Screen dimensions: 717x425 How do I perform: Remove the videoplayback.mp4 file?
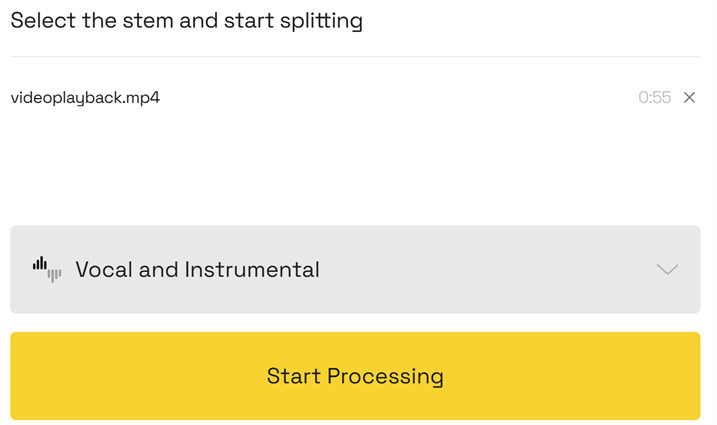tap(689, 98)
